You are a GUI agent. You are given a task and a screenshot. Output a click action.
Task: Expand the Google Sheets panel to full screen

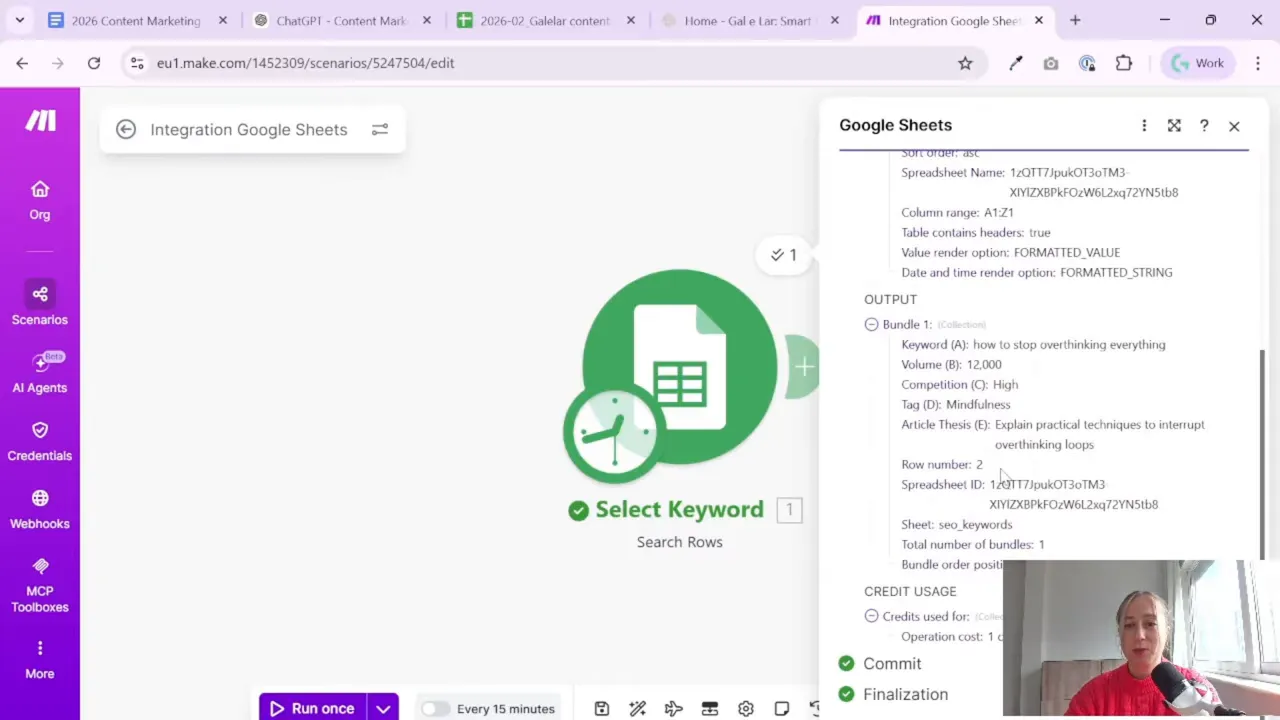pyautogui.click(x=1174, y=125)
